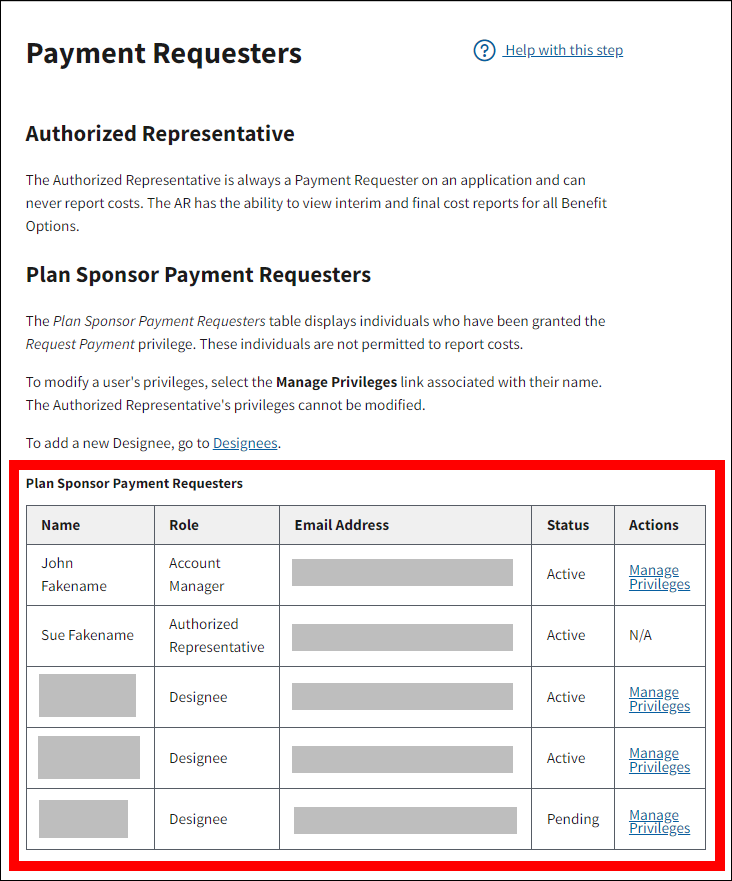732x881 pixels.
Task: Click the Actions column header
Action: (x=654, y=525)
